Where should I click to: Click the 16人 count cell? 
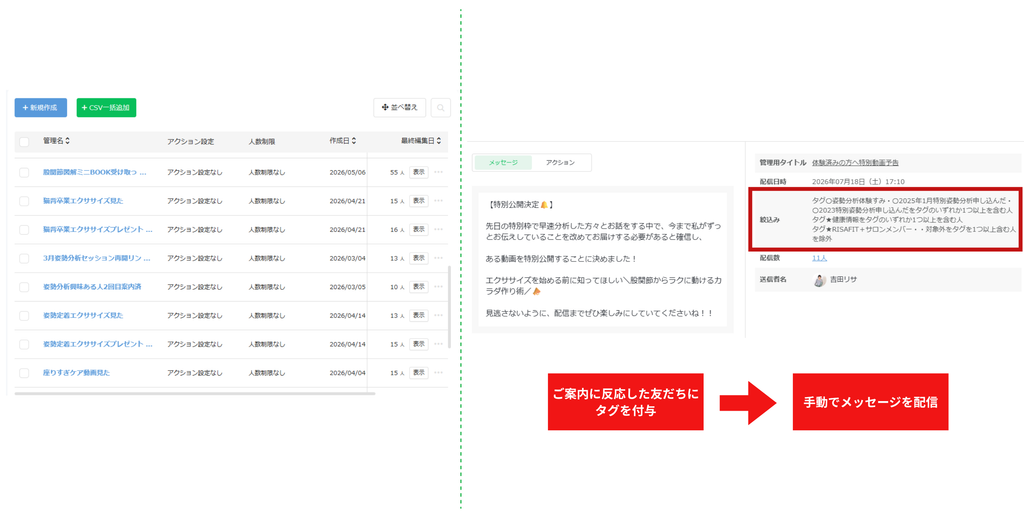coord(397,230)
